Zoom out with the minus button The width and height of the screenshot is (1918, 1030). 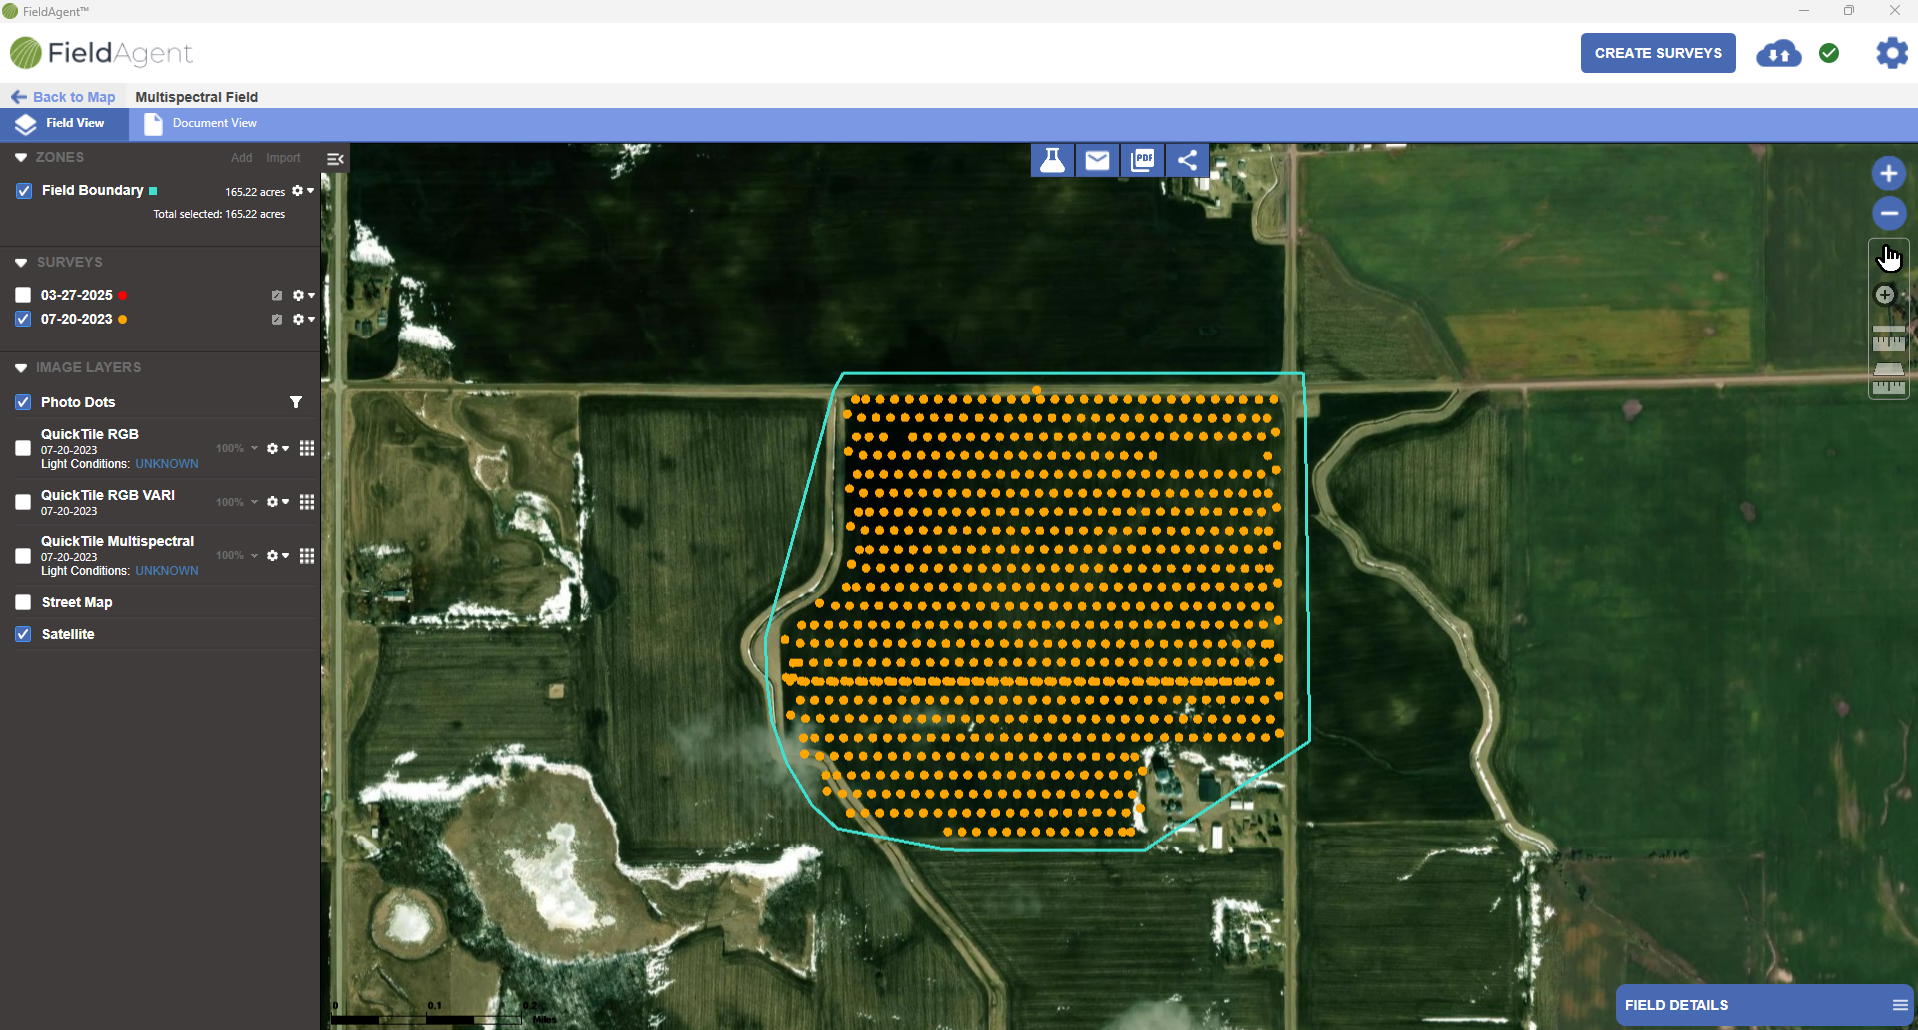click(1888, 213)
